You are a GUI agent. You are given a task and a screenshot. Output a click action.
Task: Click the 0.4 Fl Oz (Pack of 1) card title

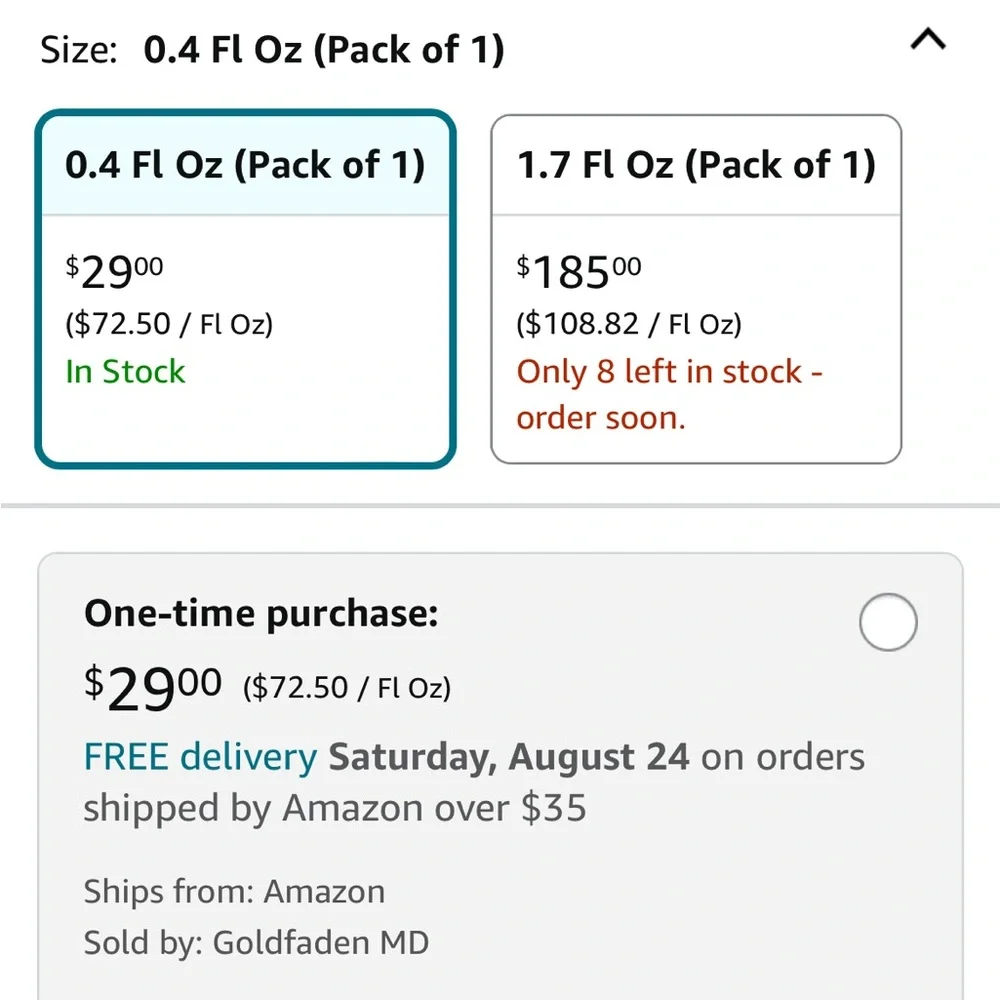pyautogui.click(x=245, y=165)
